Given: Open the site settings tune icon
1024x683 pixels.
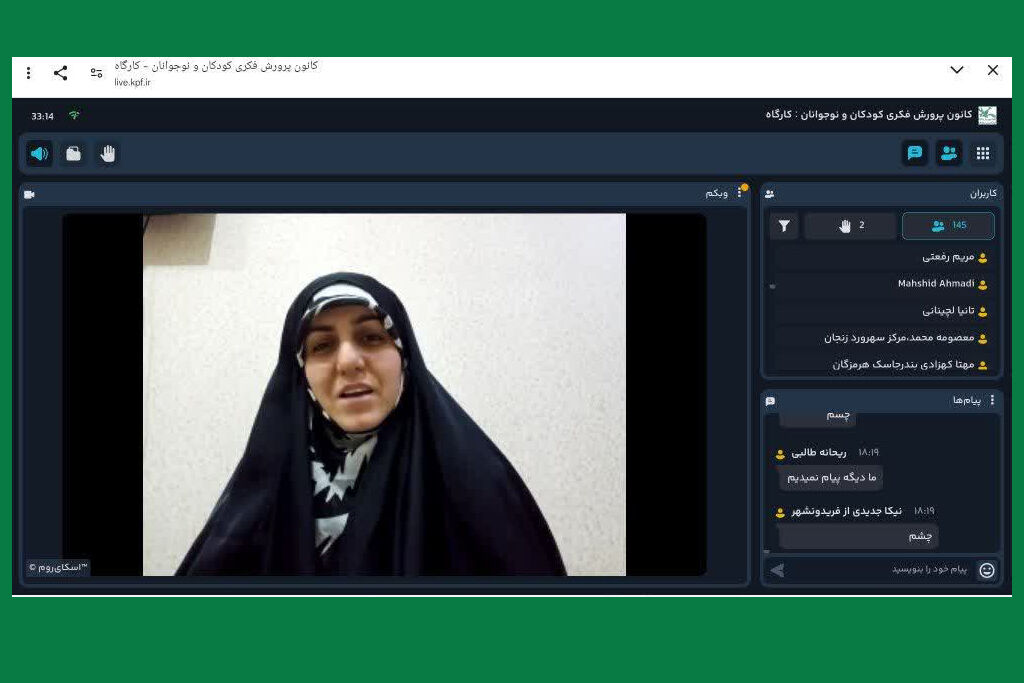Looking at the screenshot, I should coord(96,73).
